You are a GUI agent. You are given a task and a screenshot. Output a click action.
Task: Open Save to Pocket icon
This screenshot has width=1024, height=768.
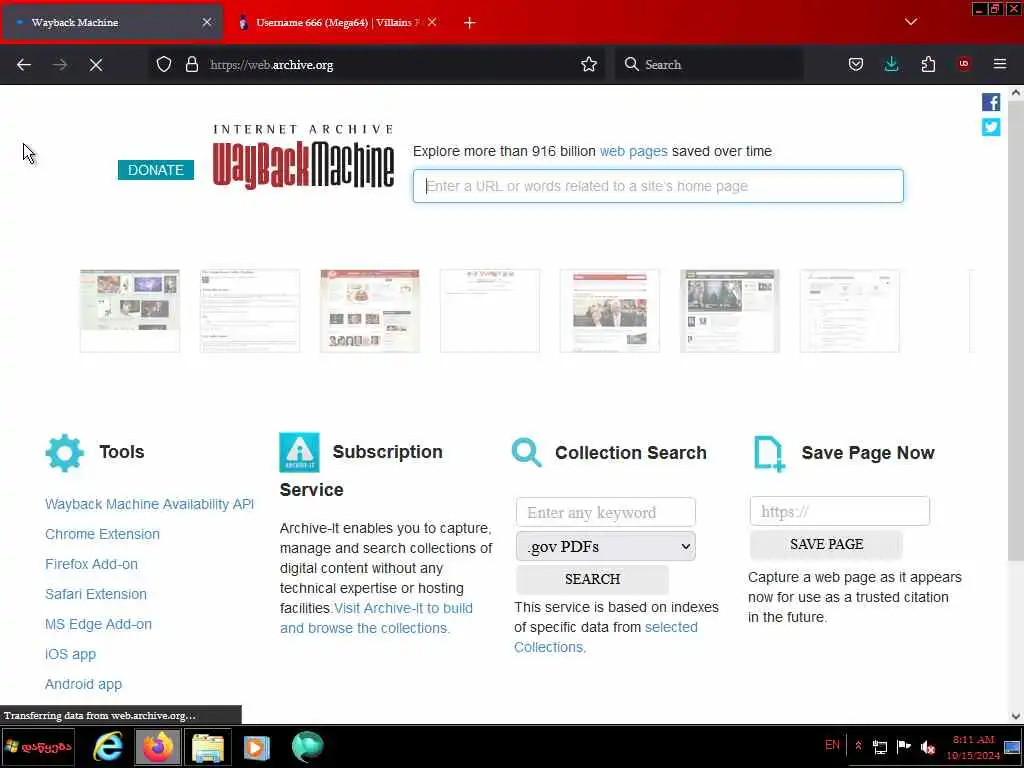pyautogui.click(x=856, y=64)
